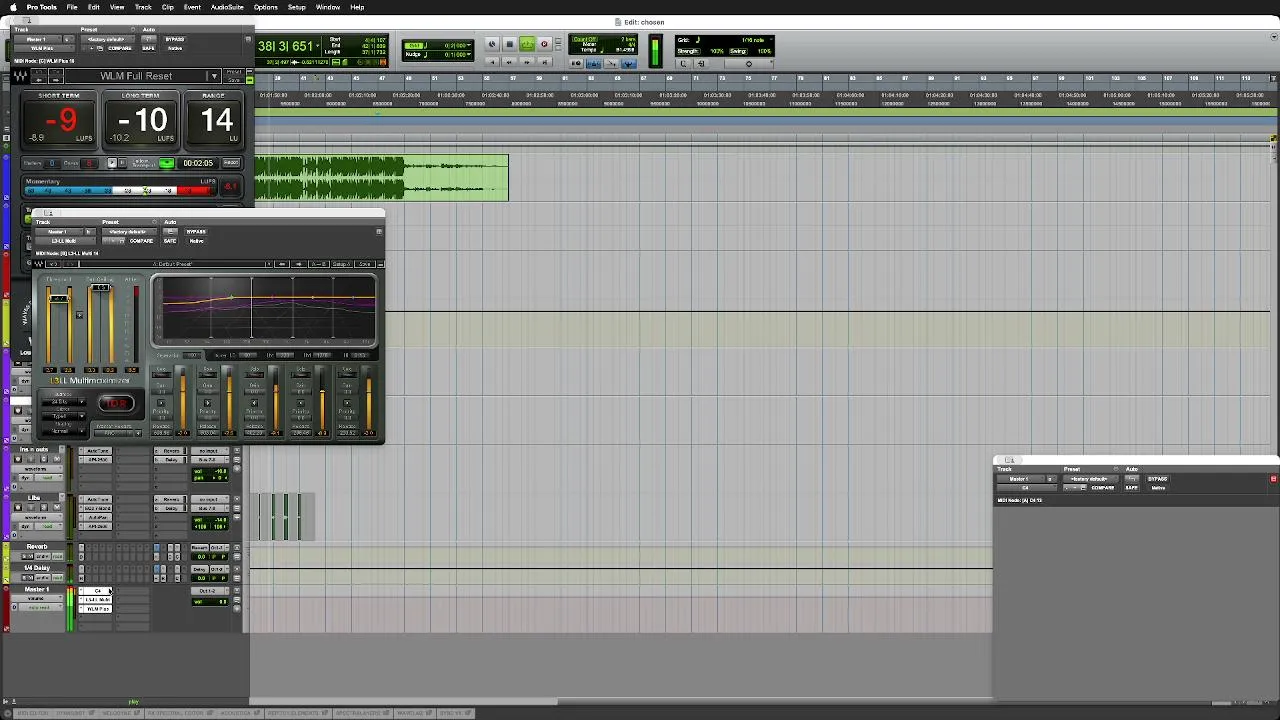
Task: Open the Window menu
Action: (328, 7)
